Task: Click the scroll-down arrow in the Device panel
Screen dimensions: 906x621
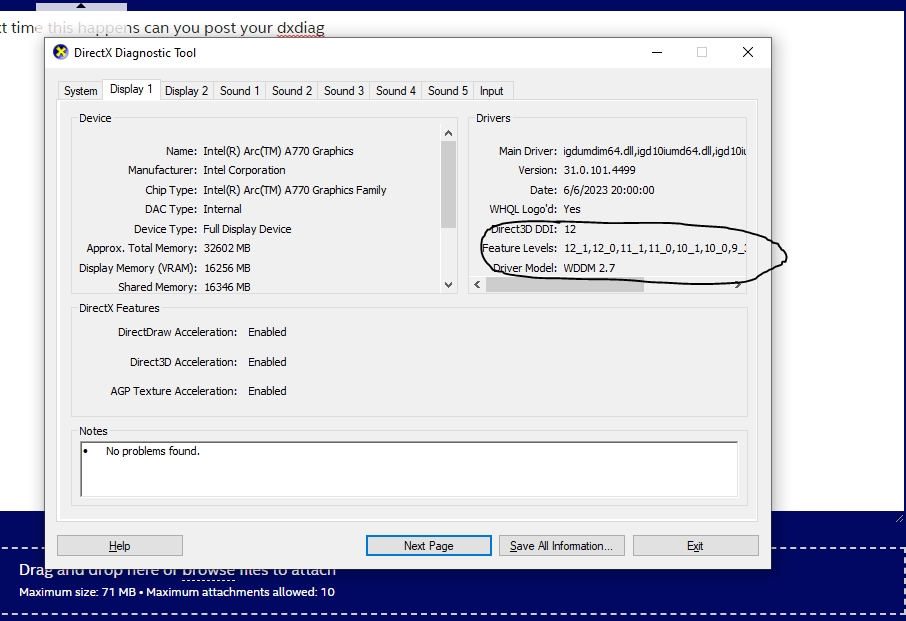Action: [448, 284]
